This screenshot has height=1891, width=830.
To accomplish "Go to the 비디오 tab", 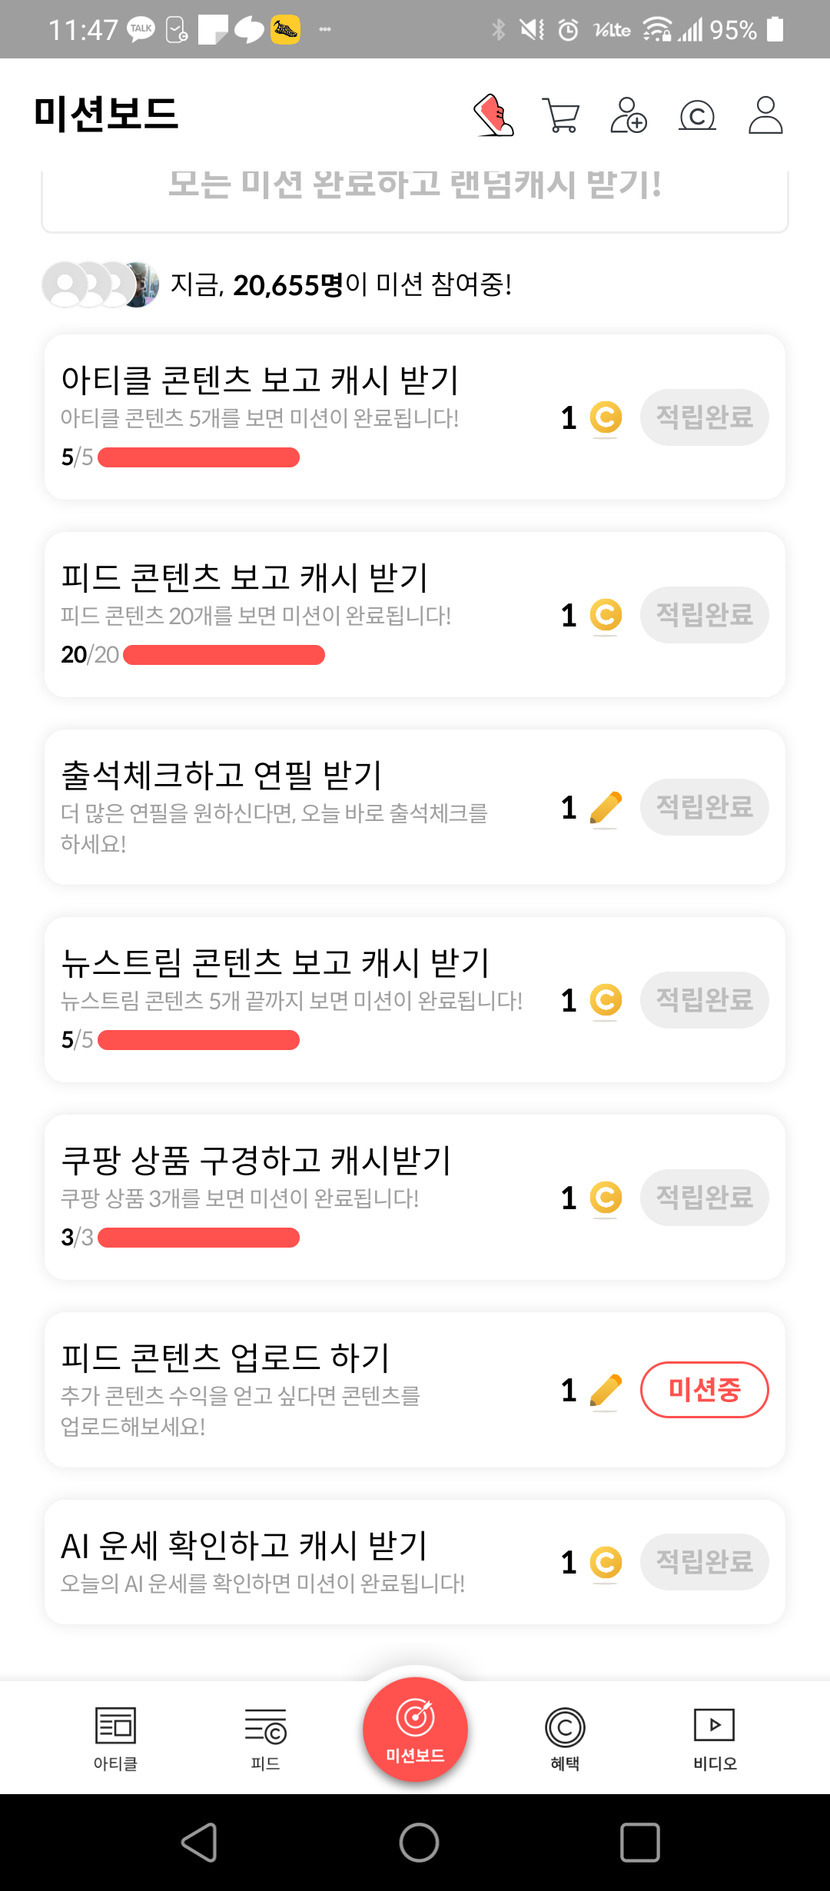I will (714, 1738).
